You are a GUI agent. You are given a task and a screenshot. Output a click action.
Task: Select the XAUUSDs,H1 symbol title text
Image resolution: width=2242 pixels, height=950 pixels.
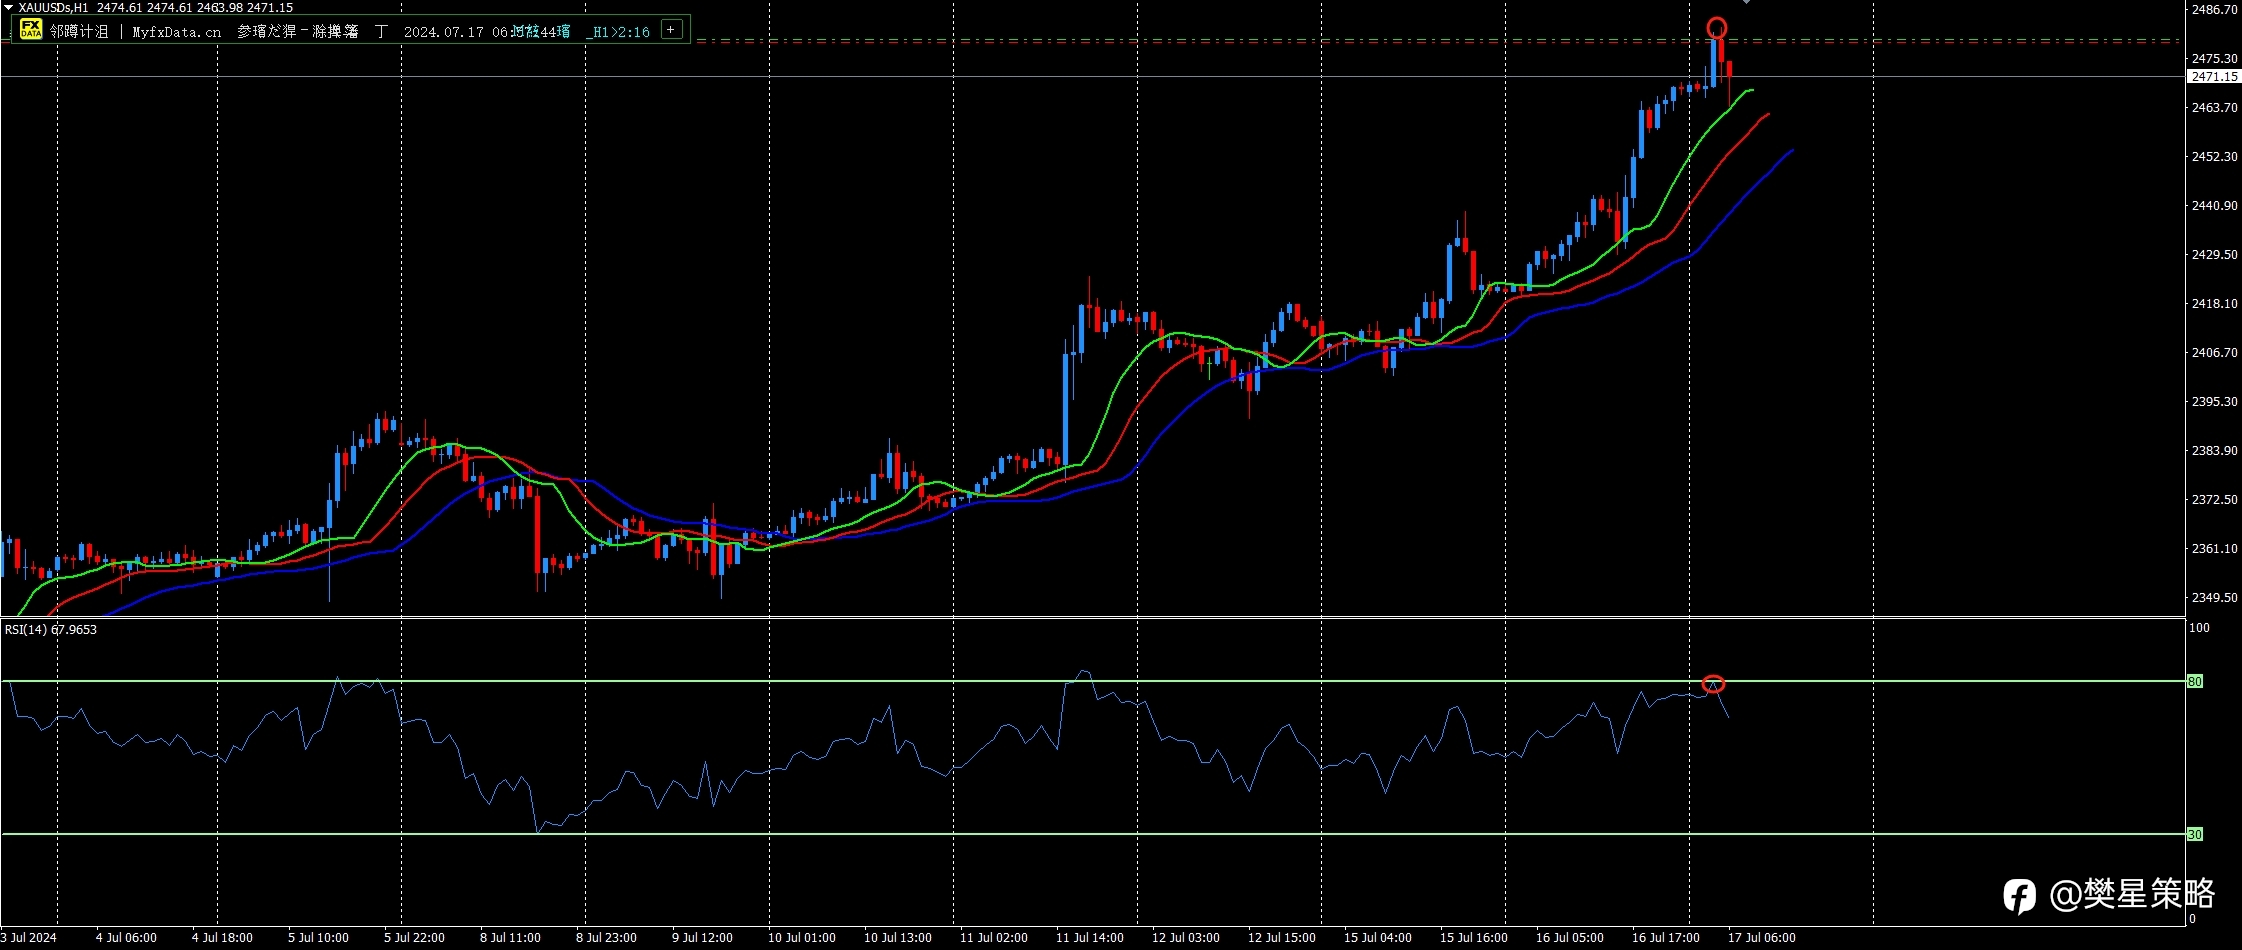point(53,8)
